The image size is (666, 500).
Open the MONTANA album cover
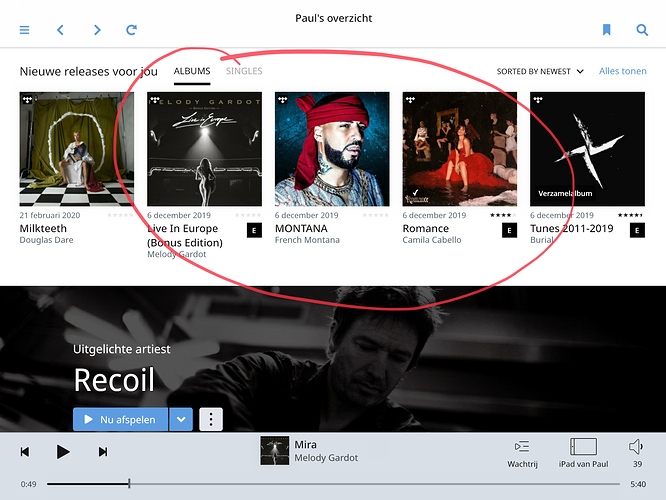click(332, 149)
